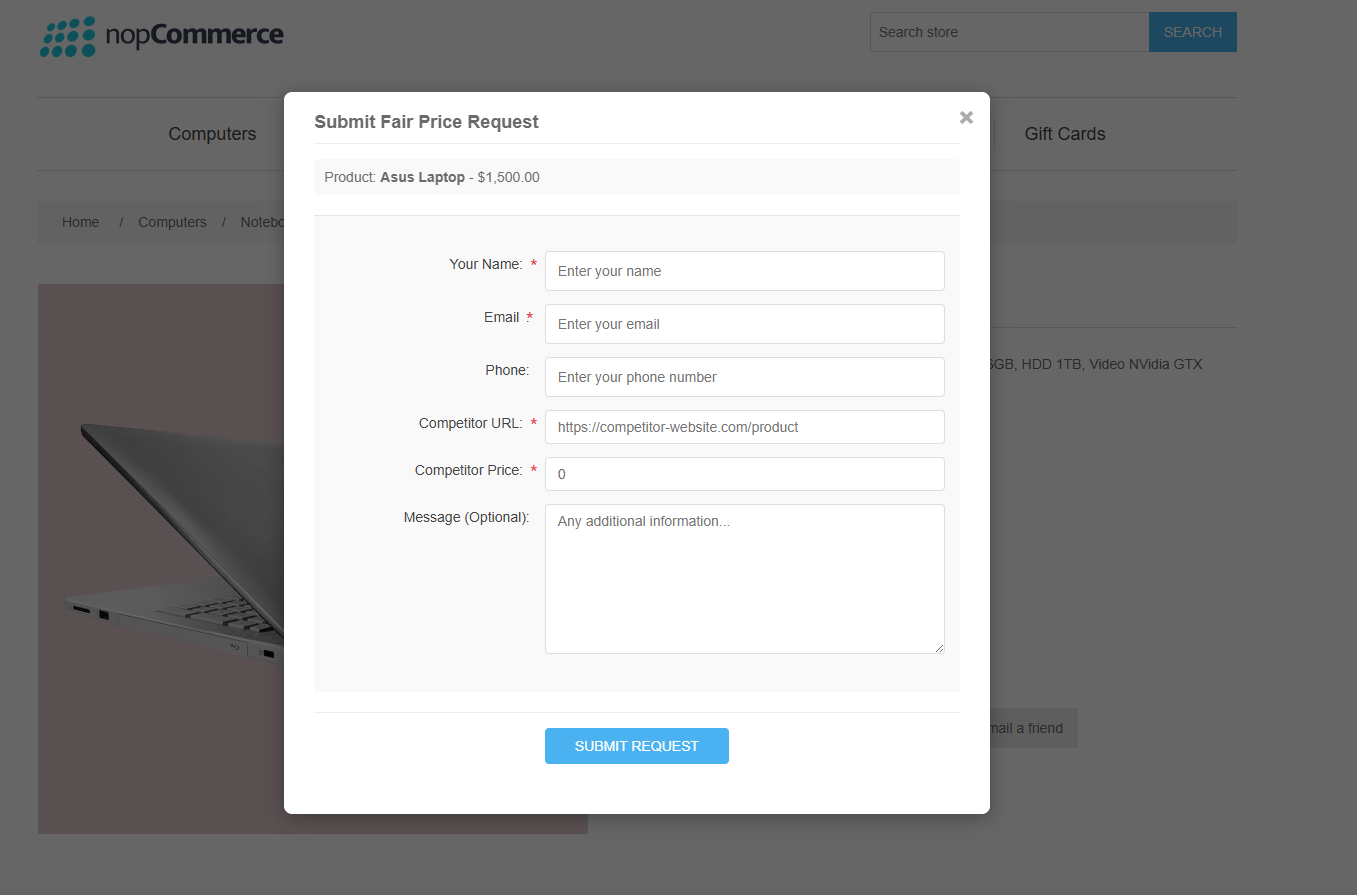The height and width of the screenshot is (895, 1357).
Task: Click the textarea resize handle in Message box
Action: (x=939, y=648)
